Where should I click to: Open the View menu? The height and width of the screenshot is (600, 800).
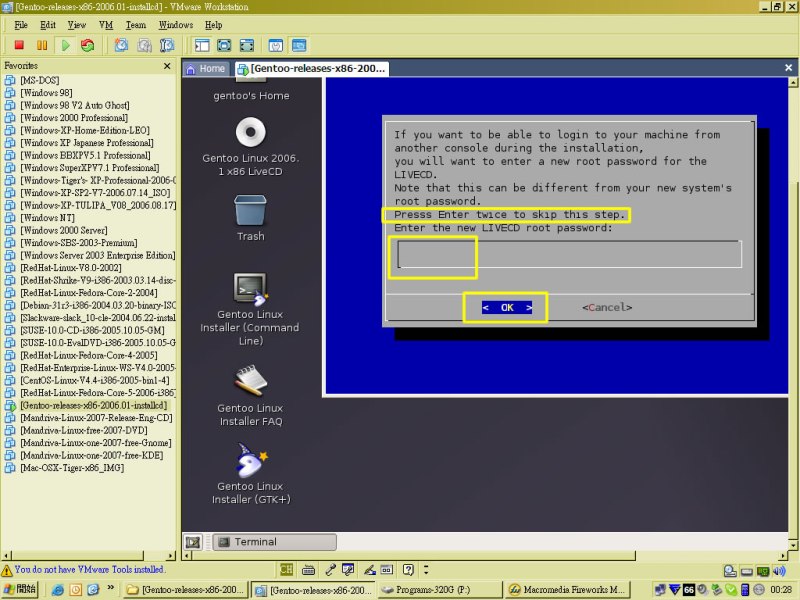(x=77, y=25)
